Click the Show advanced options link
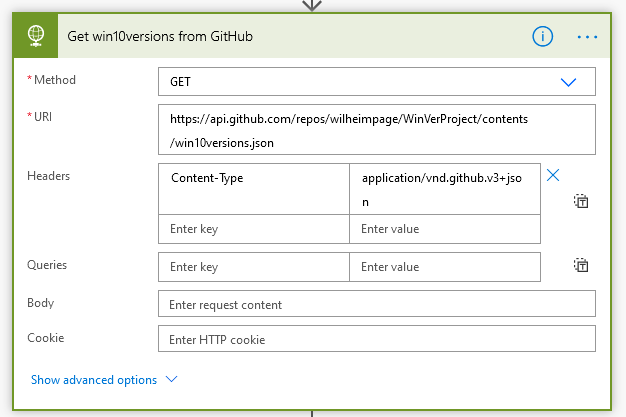The image size is (626, 417). point(94,380)
